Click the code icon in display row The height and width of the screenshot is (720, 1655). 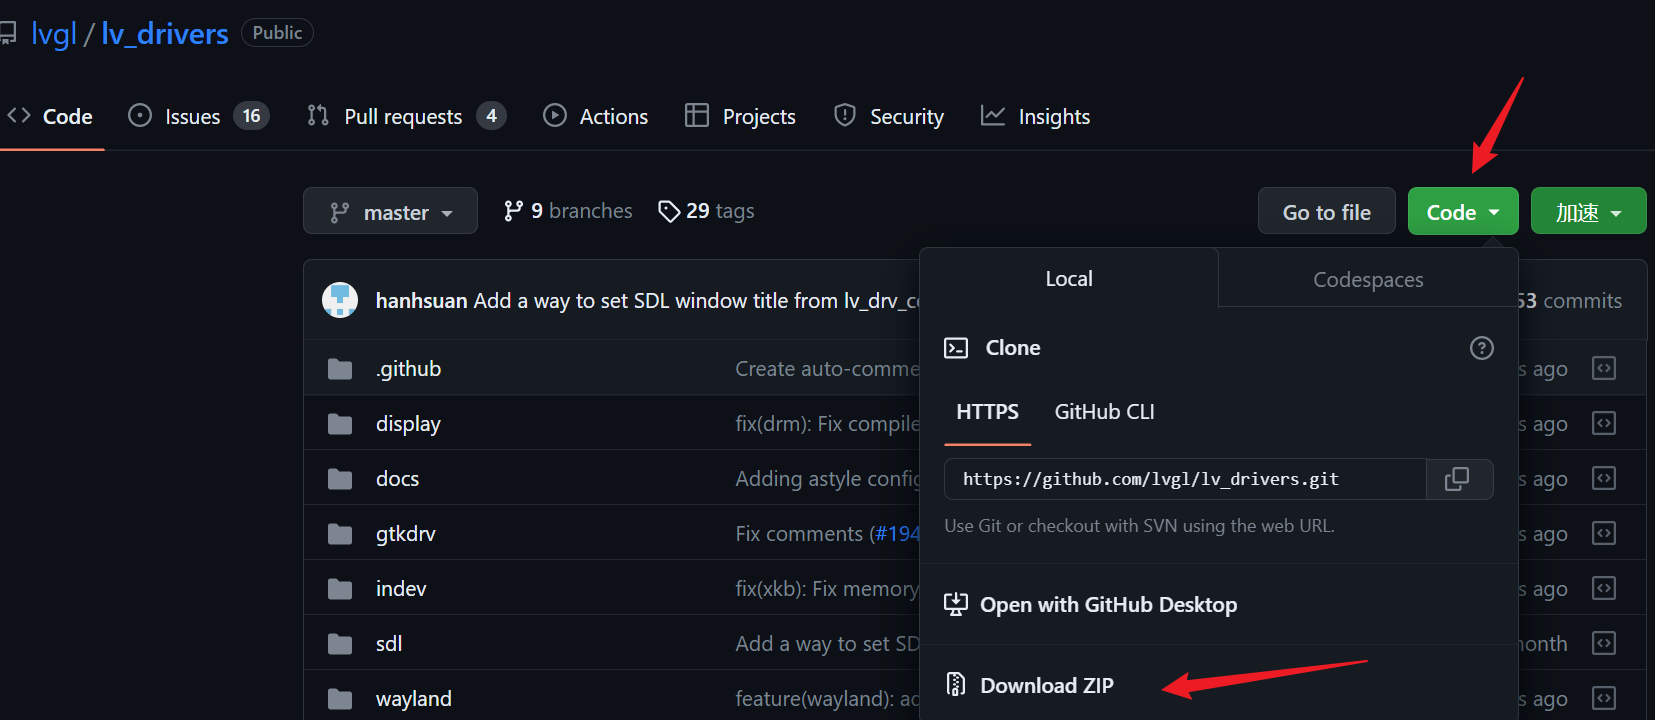point(1604,423)
